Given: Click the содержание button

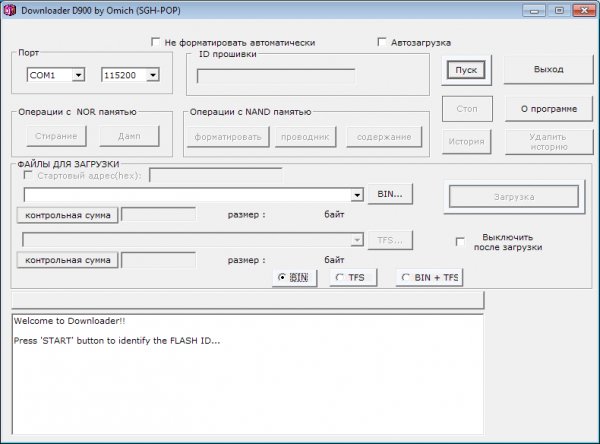Looking at the screenshot, I should (x=384, y=137).
